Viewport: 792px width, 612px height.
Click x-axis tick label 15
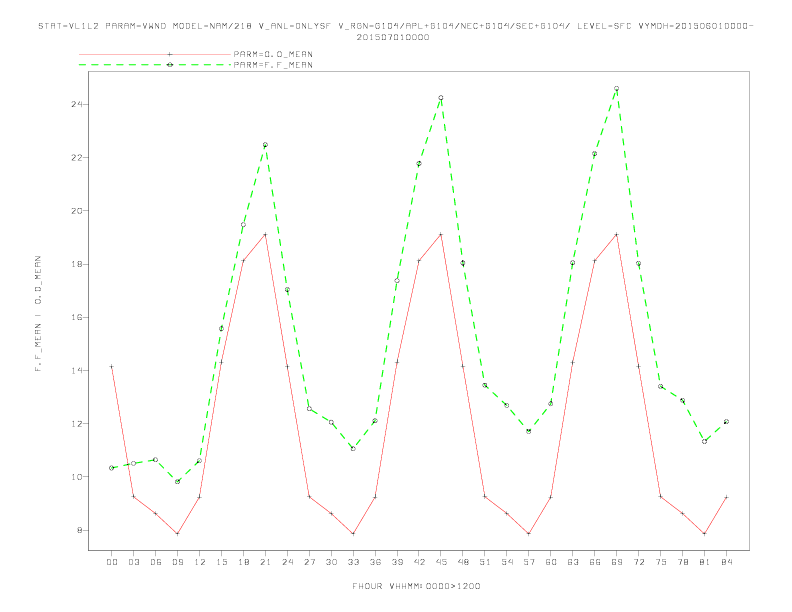[221, 562]
